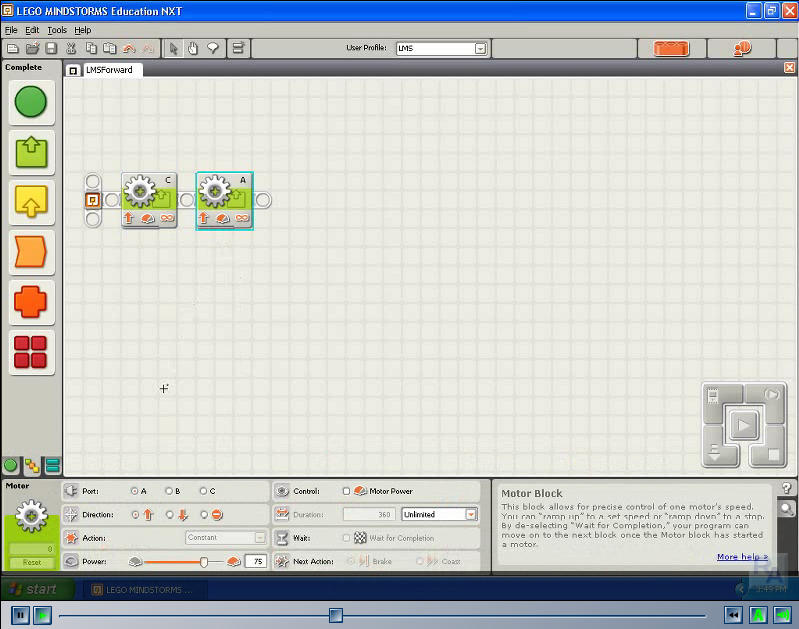Click the Cut scissors icon
The height and width of the screenshot is (629, 799).
[x=71, y=48]
